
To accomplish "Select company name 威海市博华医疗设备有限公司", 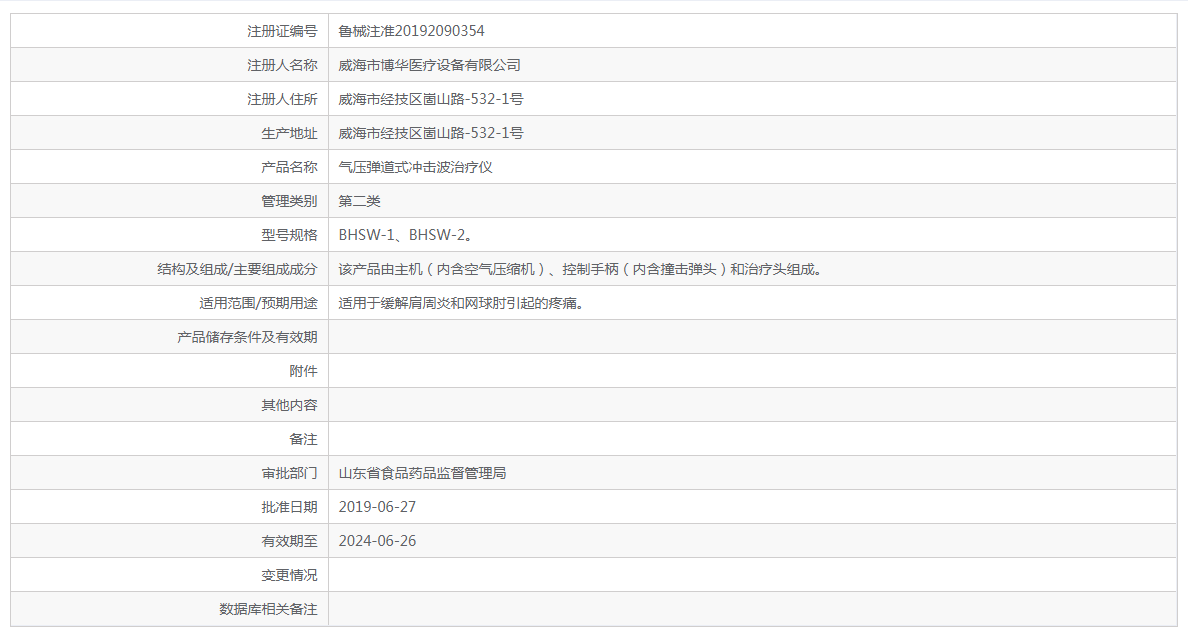I will (x=430, y=65).
